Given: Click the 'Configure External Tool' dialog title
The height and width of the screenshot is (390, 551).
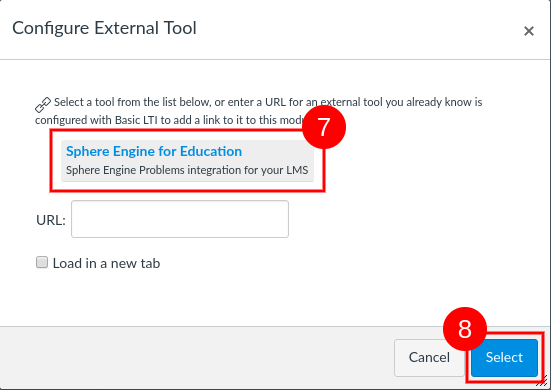Looking at the screenshot, I should (104, 28).
